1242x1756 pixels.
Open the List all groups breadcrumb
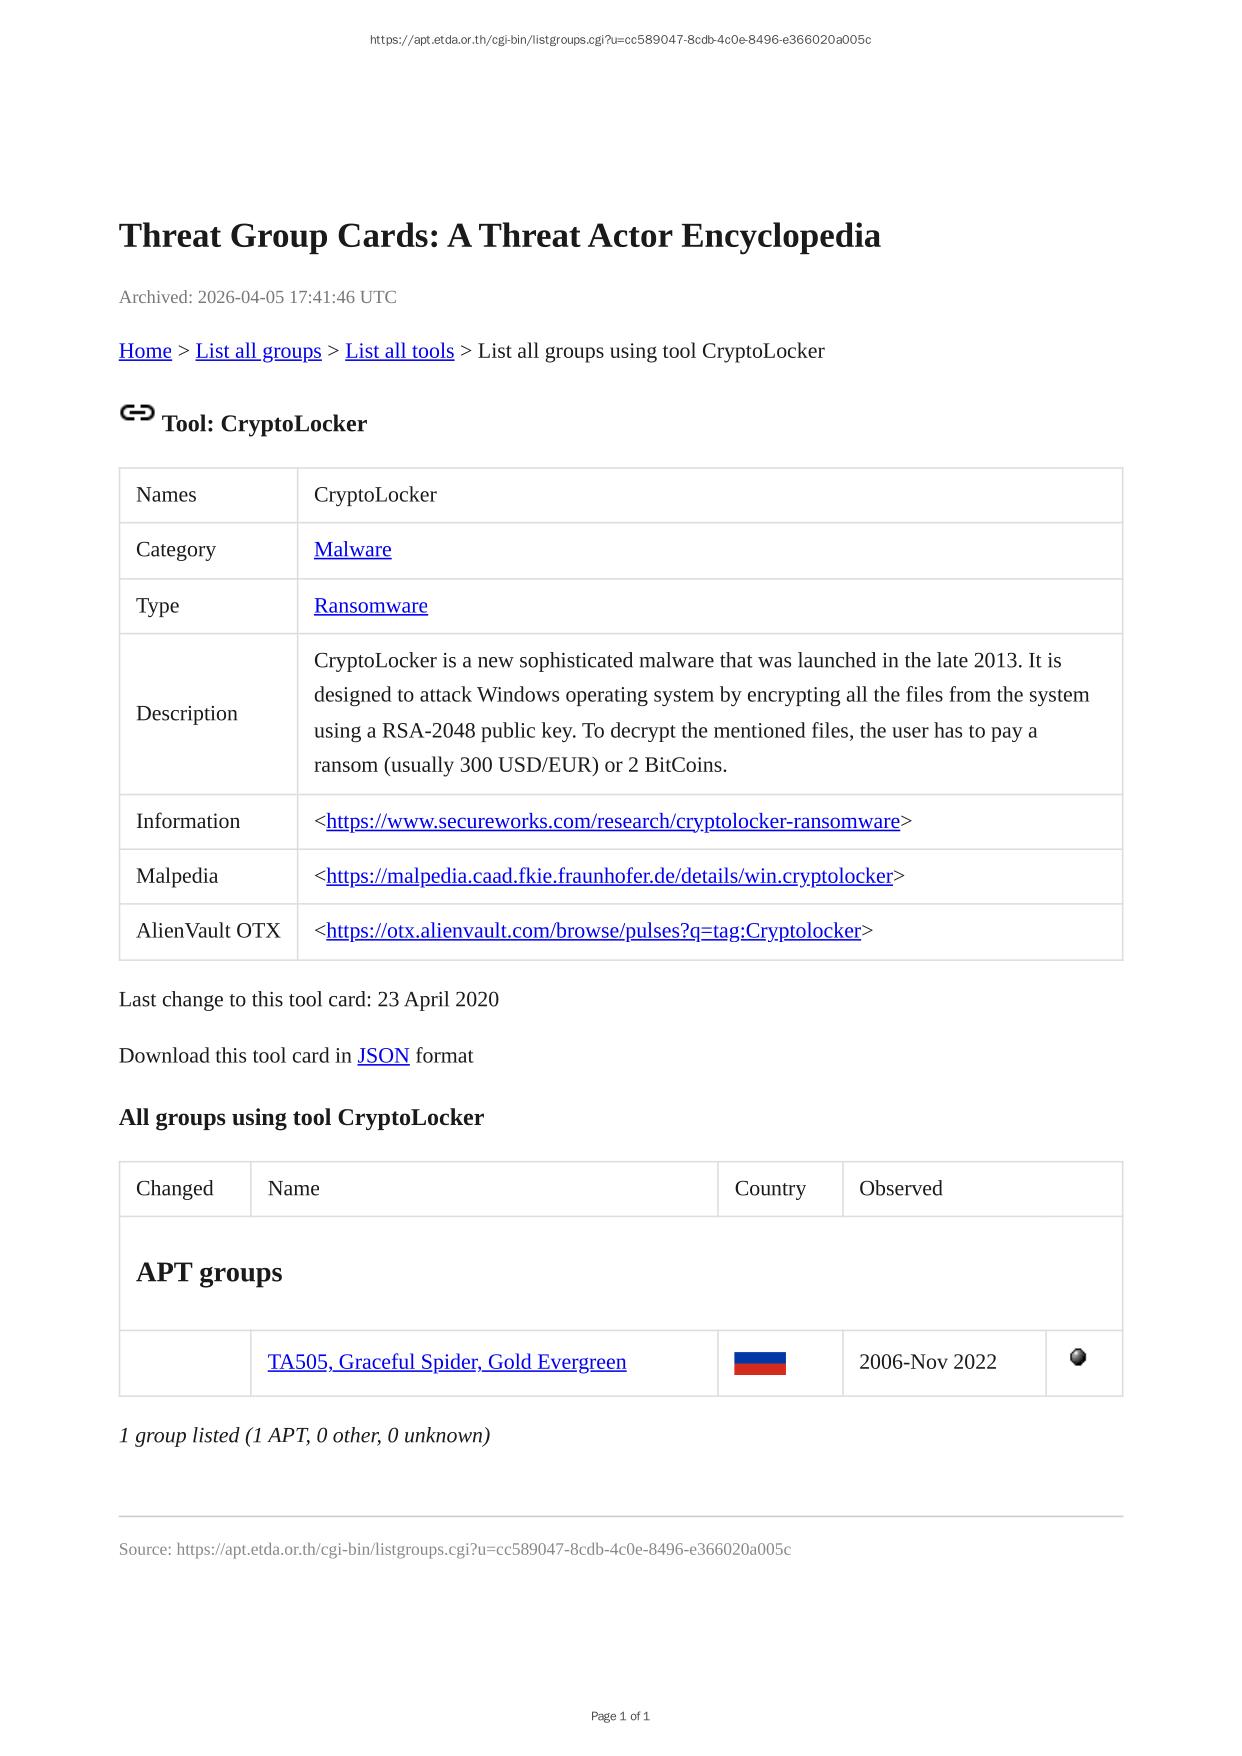[258, 351]
